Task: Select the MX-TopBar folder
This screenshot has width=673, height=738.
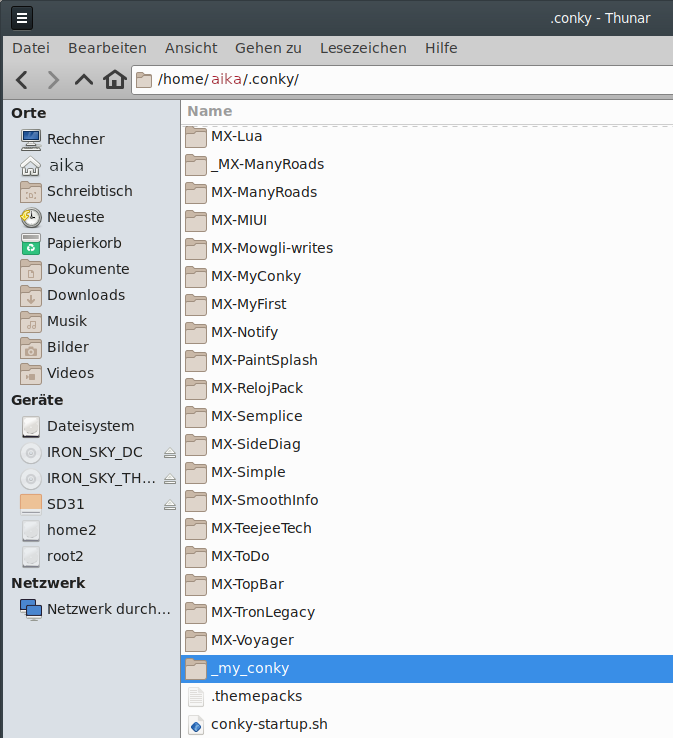Action: pyautogui.click(x=427, y=585)
